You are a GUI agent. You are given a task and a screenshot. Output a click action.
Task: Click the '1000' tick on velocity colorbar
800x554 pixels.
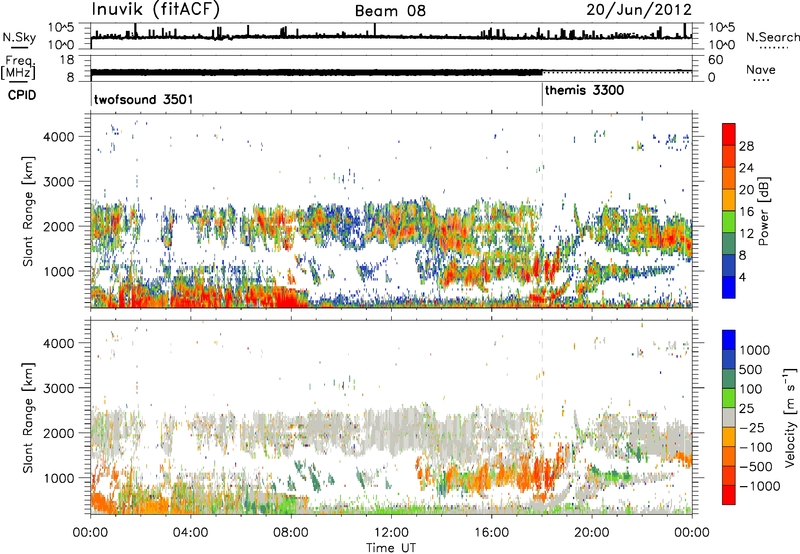click(x=755, y=350)
